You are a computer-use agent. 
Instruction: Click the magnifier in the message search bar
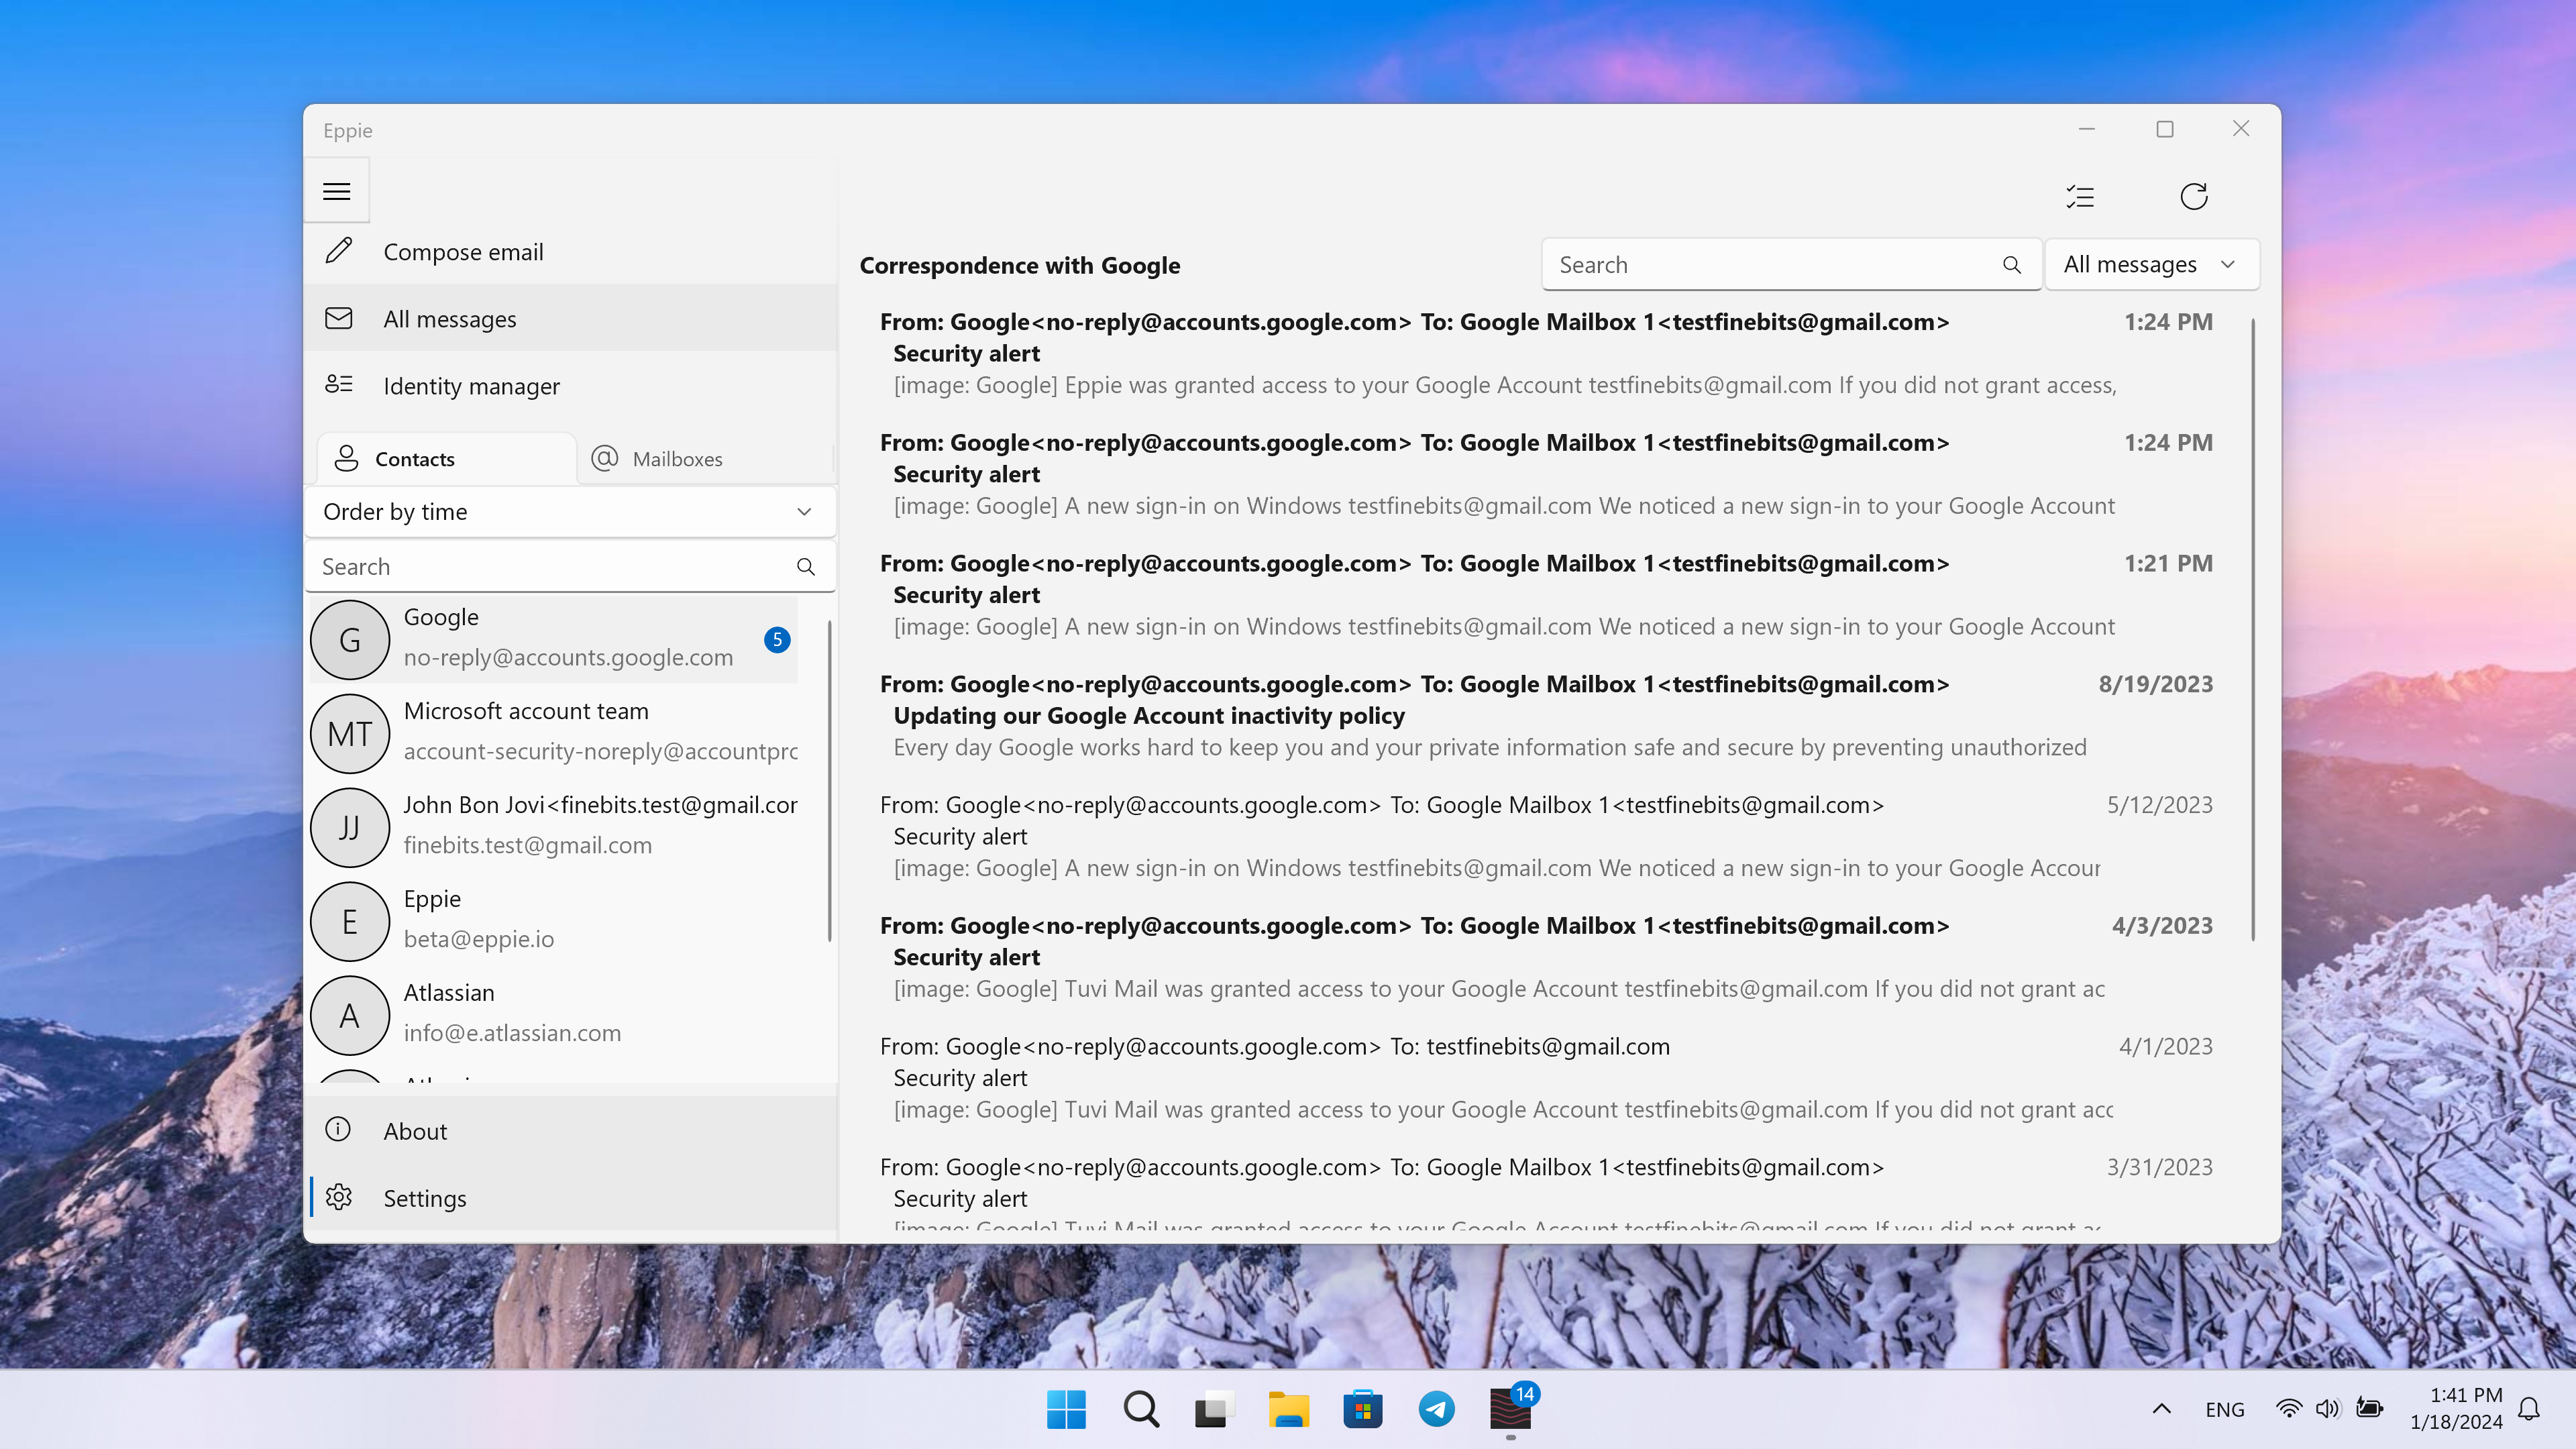tap(2012, 264)
